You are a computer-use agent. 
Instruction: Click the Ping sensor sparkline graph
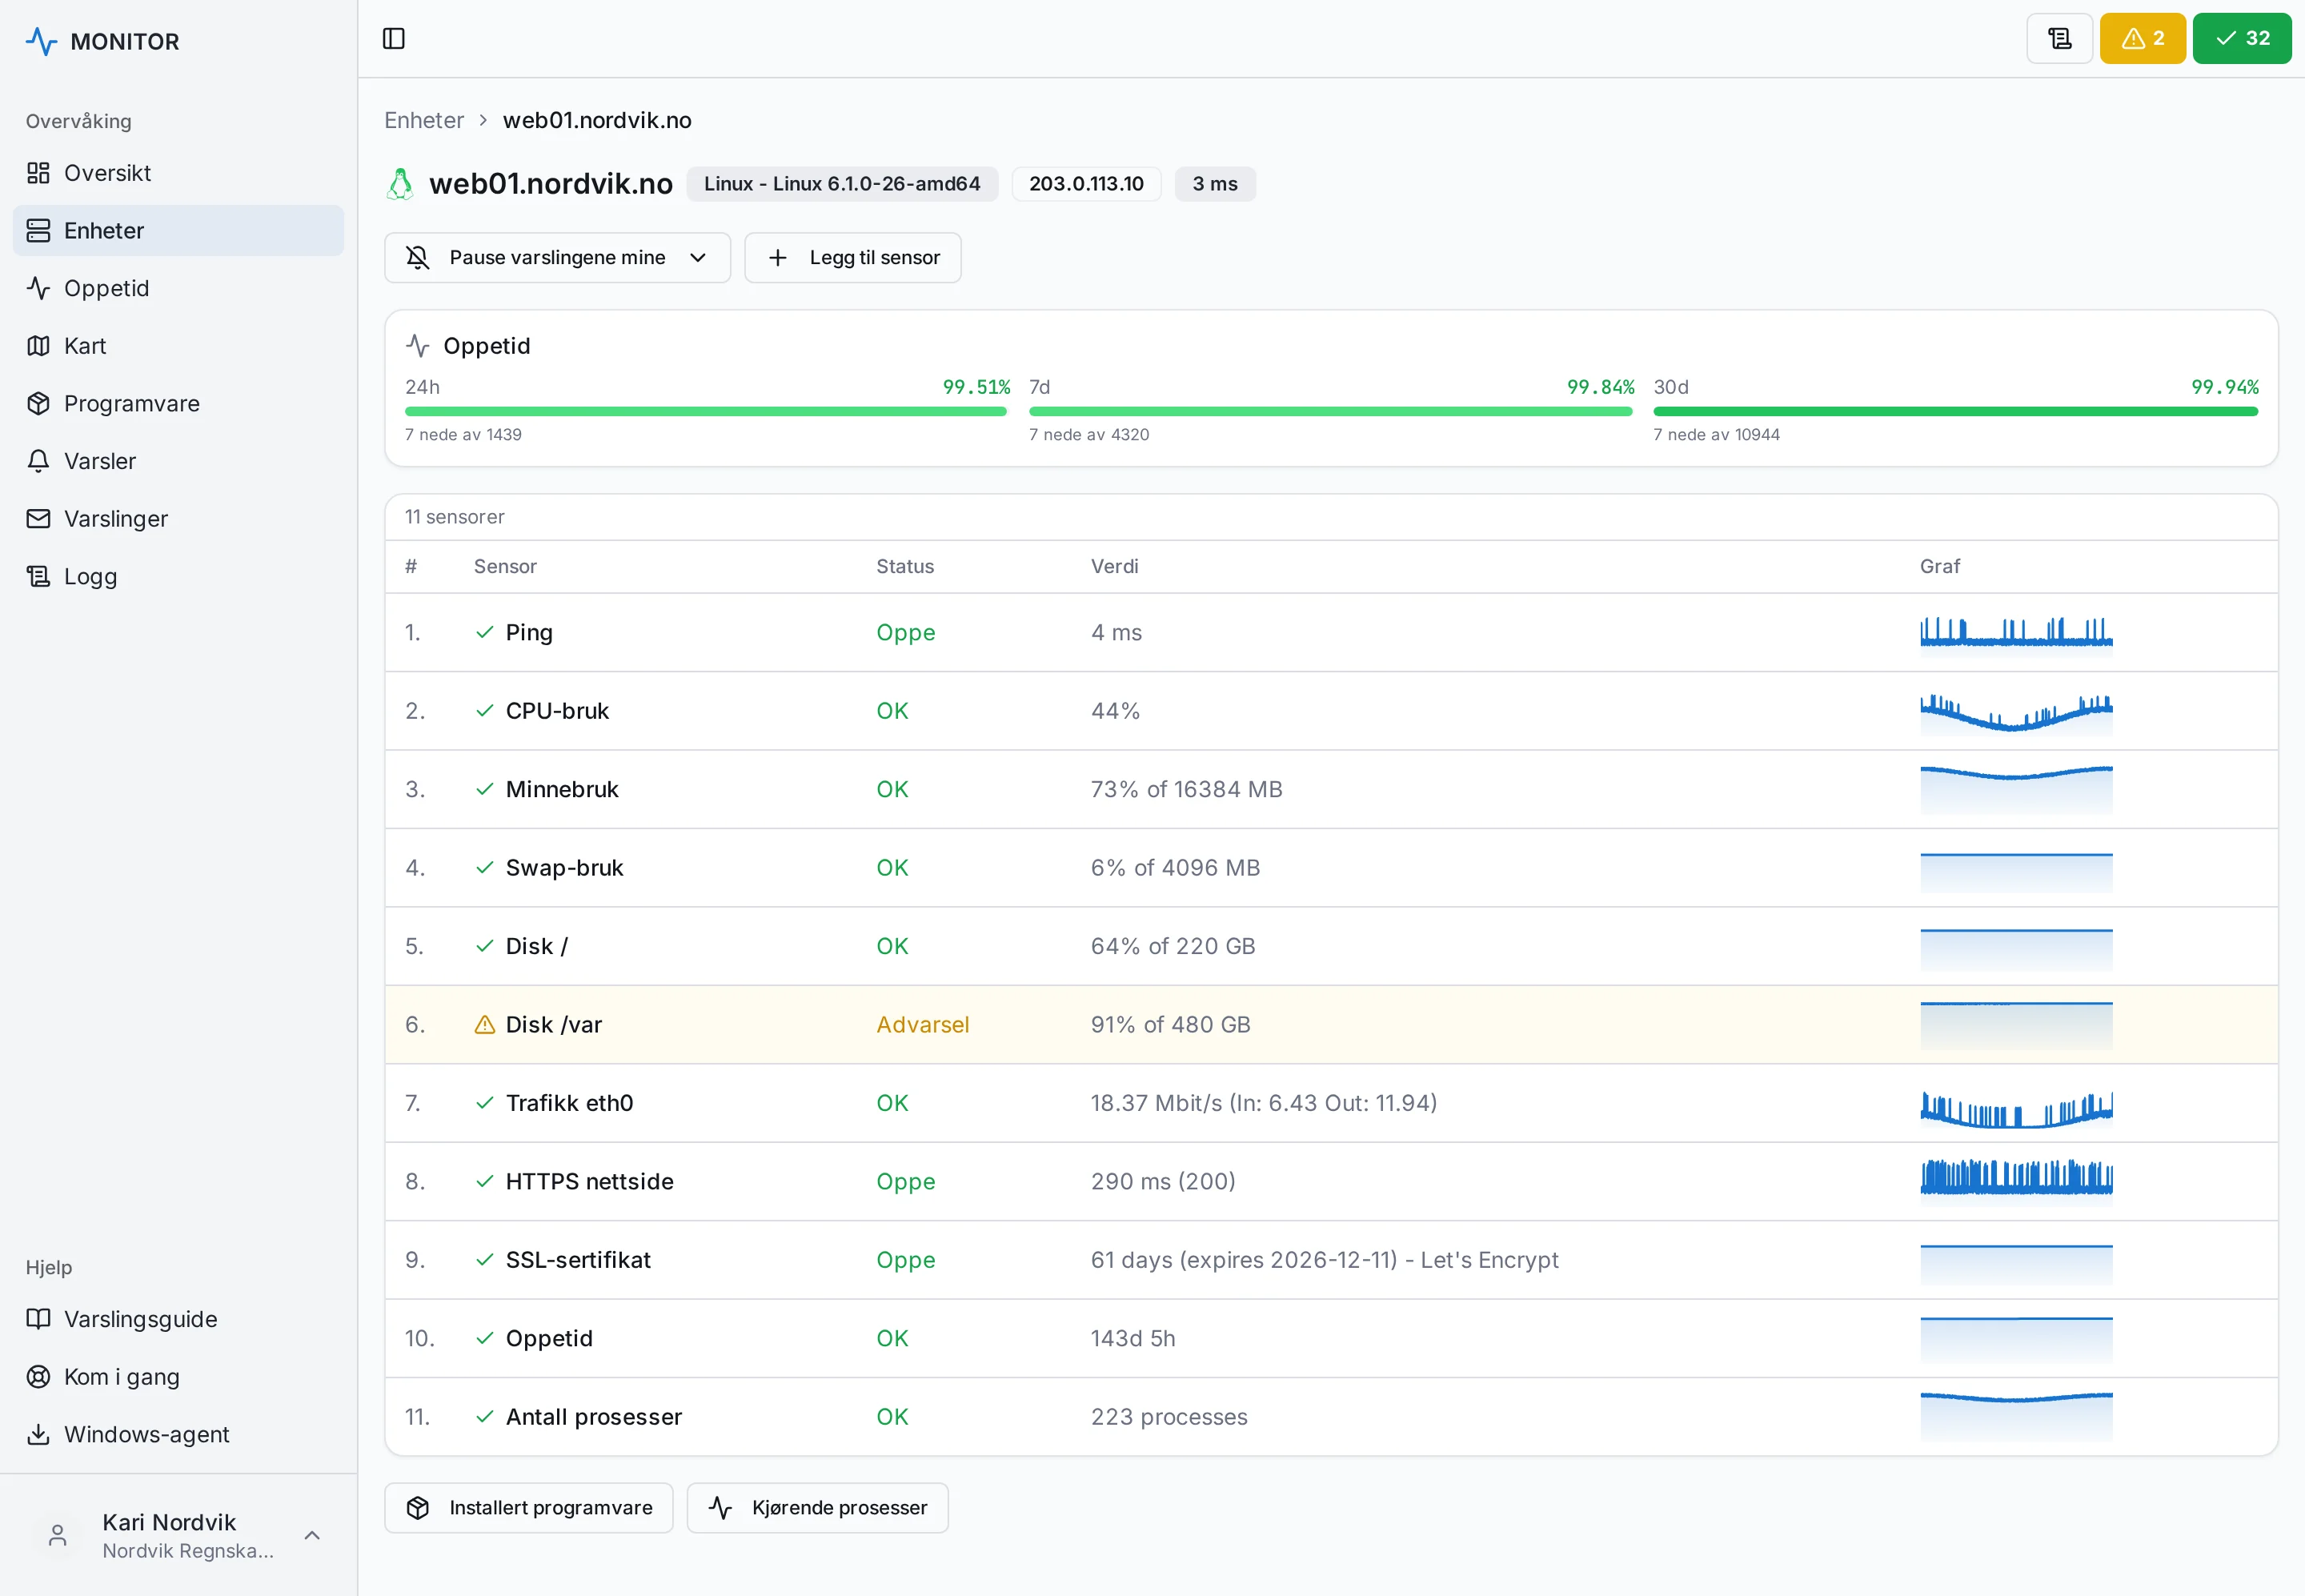tap(2016, 632)
